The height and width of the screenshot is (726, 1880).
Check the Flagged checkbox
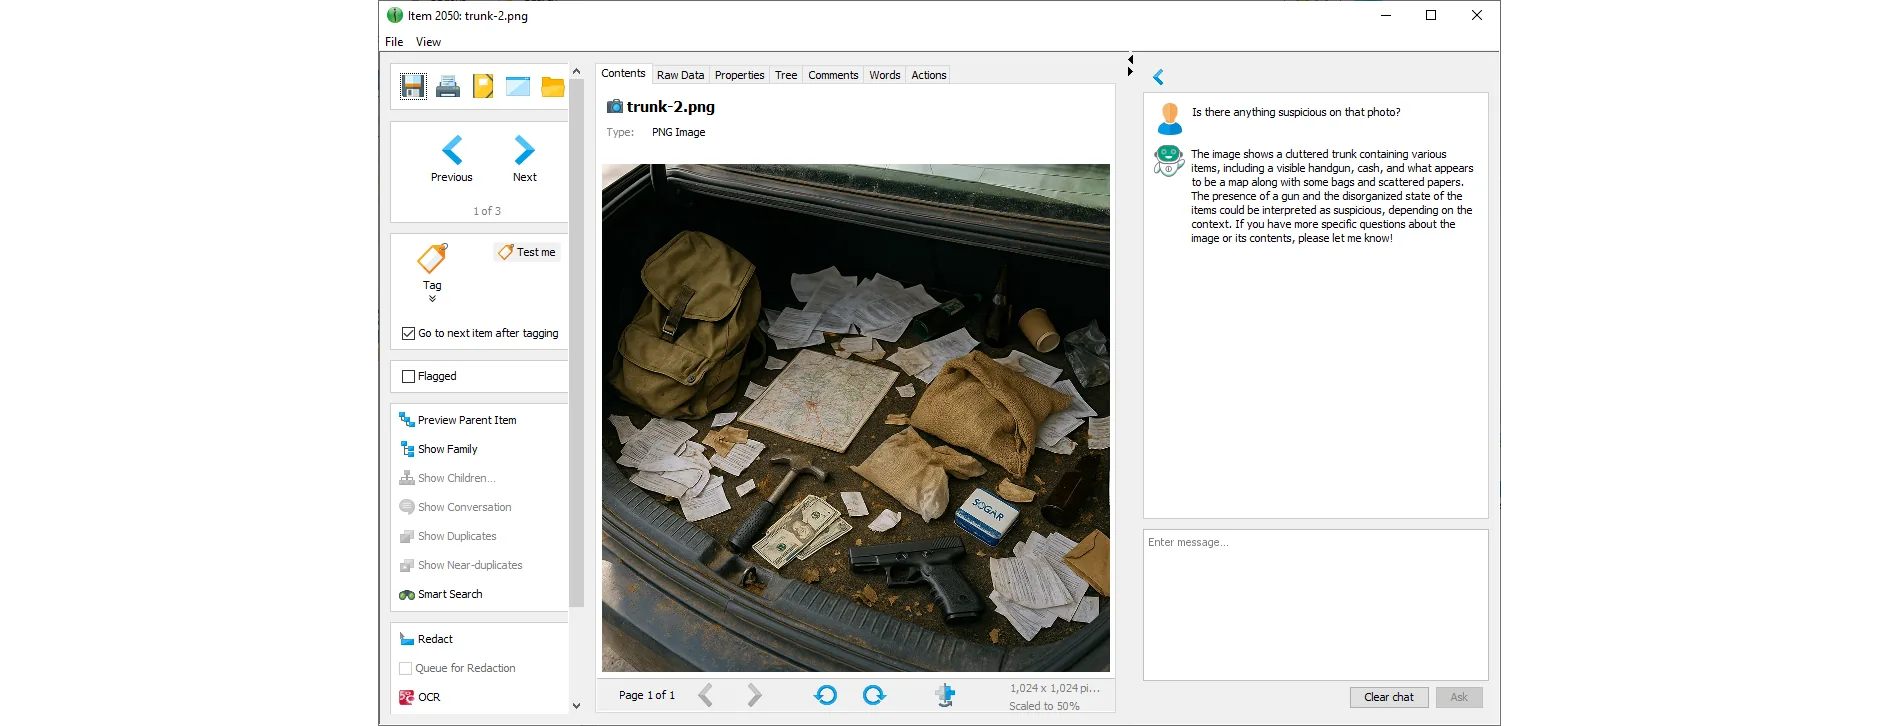(x=408, y=376)
